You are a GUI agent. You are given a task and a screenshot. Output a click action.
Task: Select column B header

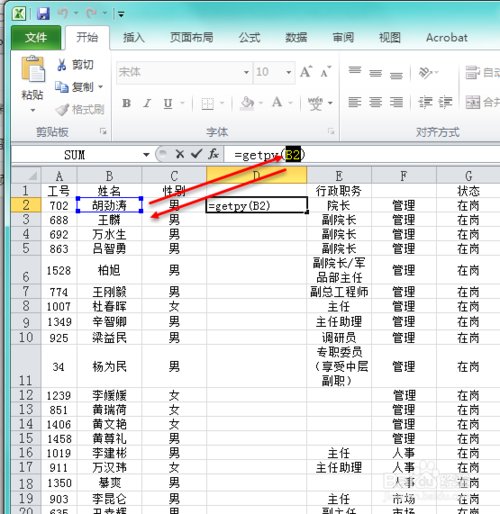pyautogui.click(x=109, y=175)
